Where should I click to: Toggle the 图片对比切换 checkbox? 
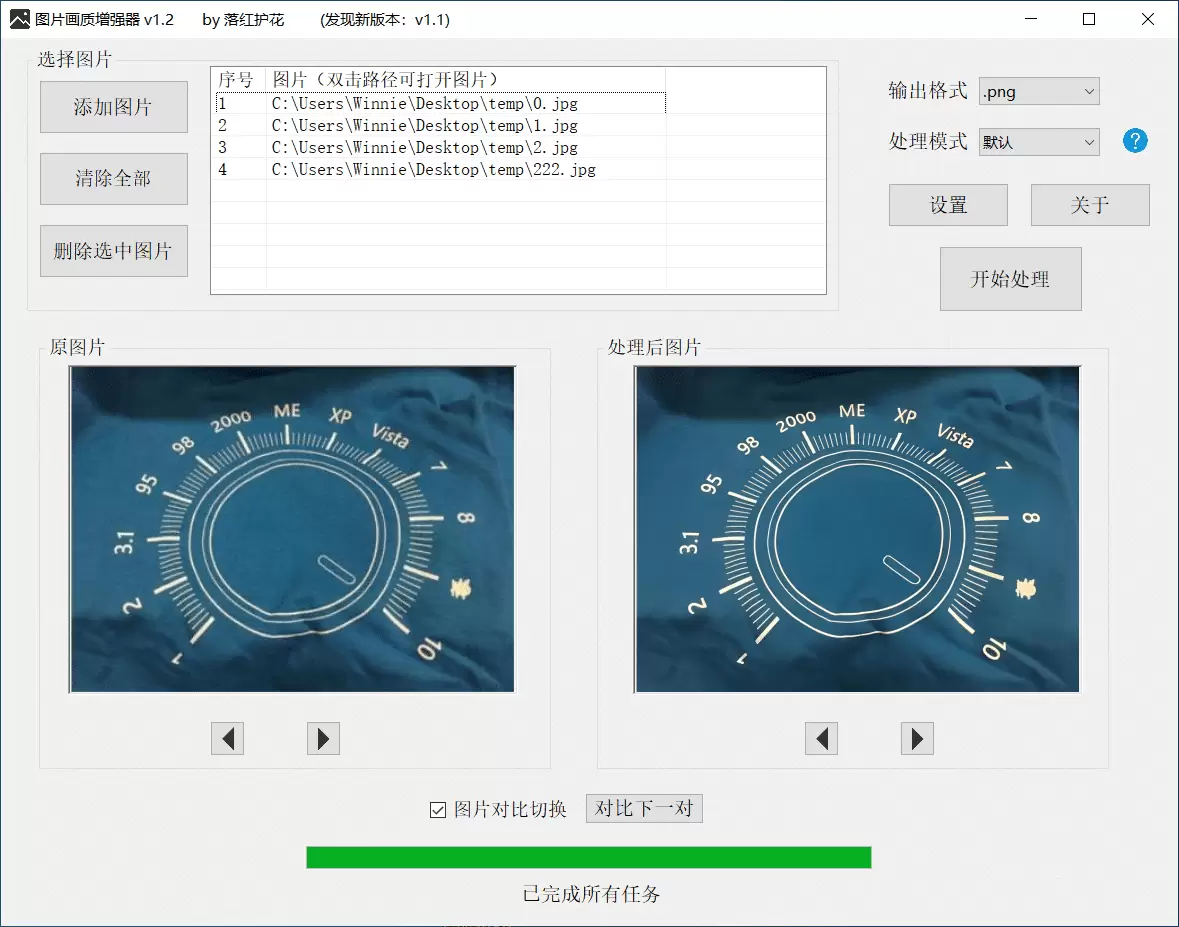pyautogui.click(x=438, y=810)
